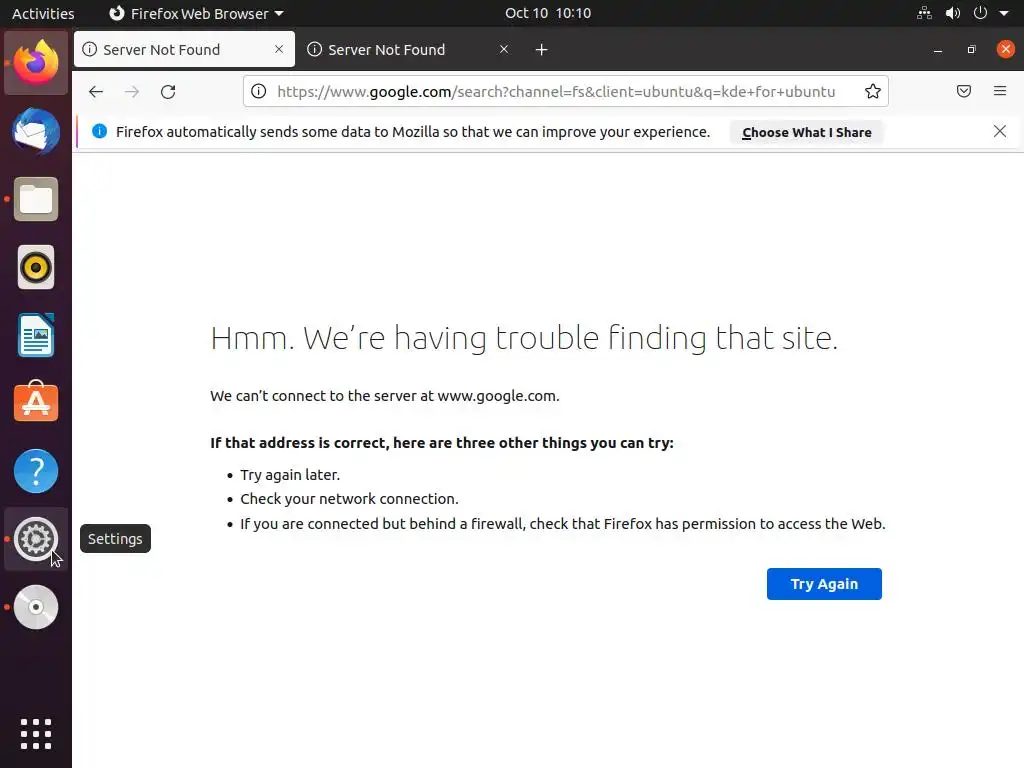Click the 'Hmm. We're having trouble finding that site.' heading
This screenshot has width=1024, height=768.
[524, 338]
